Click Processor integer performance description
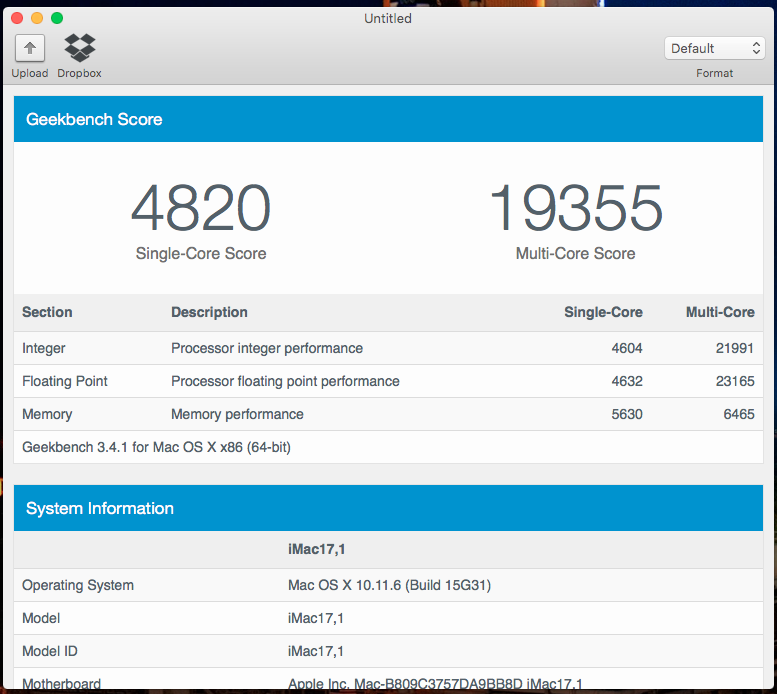777x694 pixels. click(267, 348)
